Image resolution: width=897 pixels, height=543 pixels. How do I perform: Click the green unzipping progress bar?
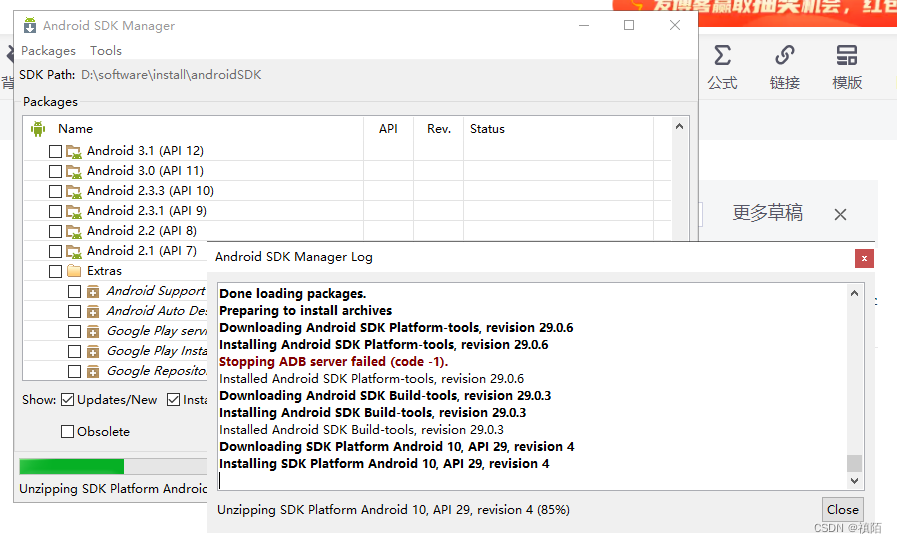tap(72, 466)
